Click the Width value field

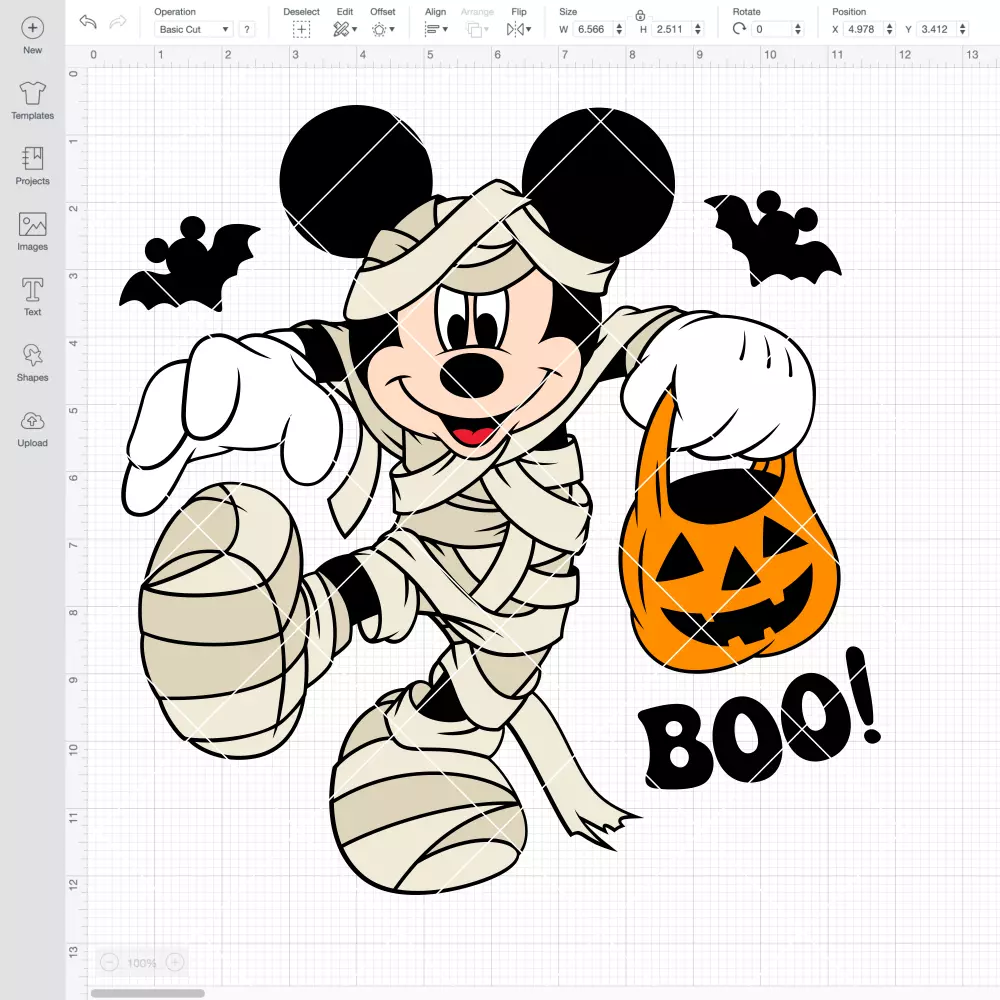click(x=592, y=29)
